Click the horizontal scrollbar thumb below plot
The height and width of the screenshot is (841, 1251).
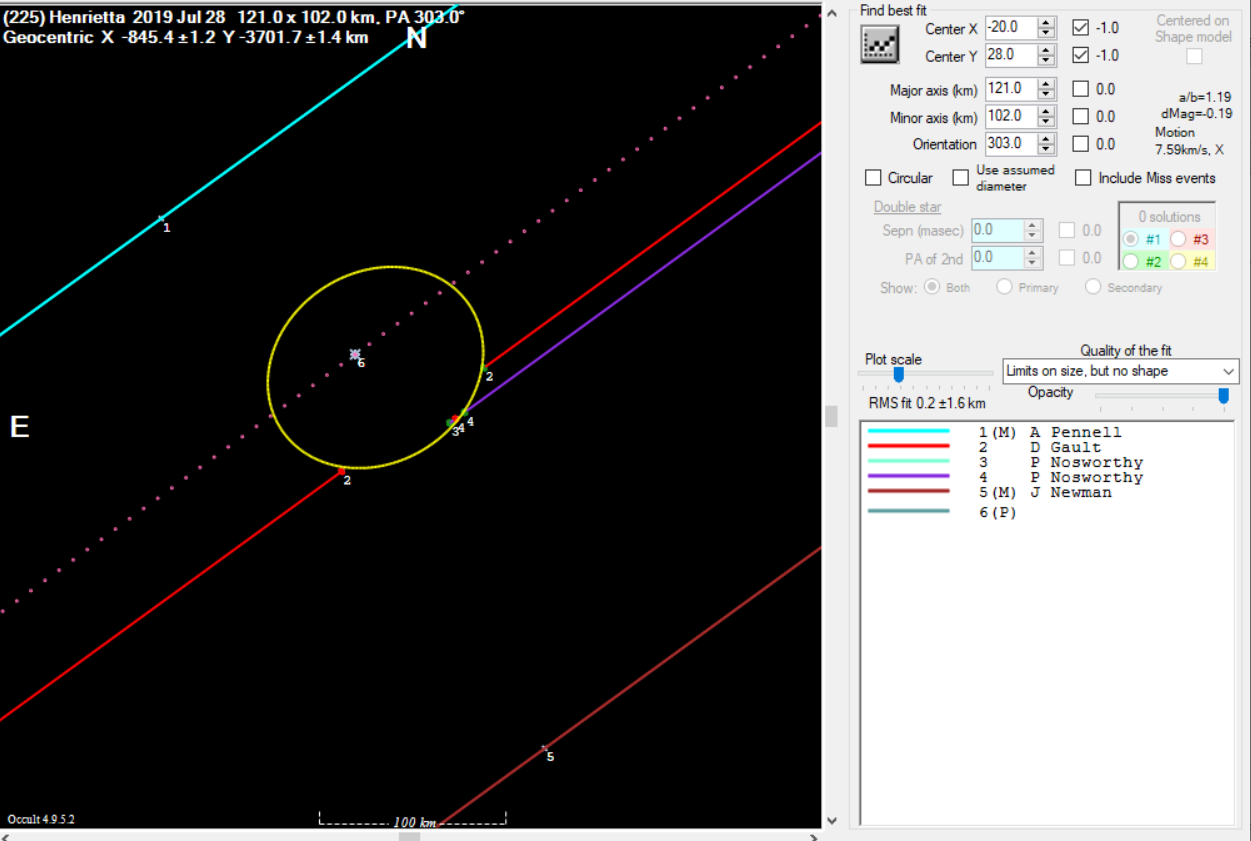(x=410, y=836)
